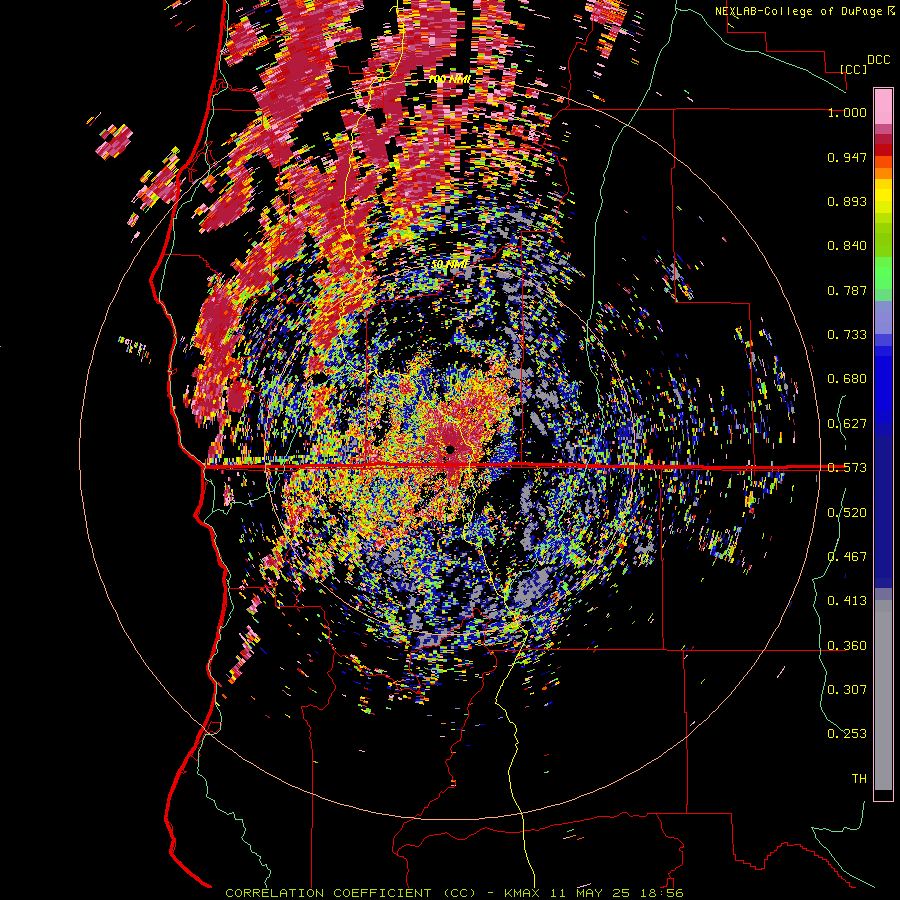Select the 0.307 legend value
Screen dimensions: 900x900
point(847,689)
